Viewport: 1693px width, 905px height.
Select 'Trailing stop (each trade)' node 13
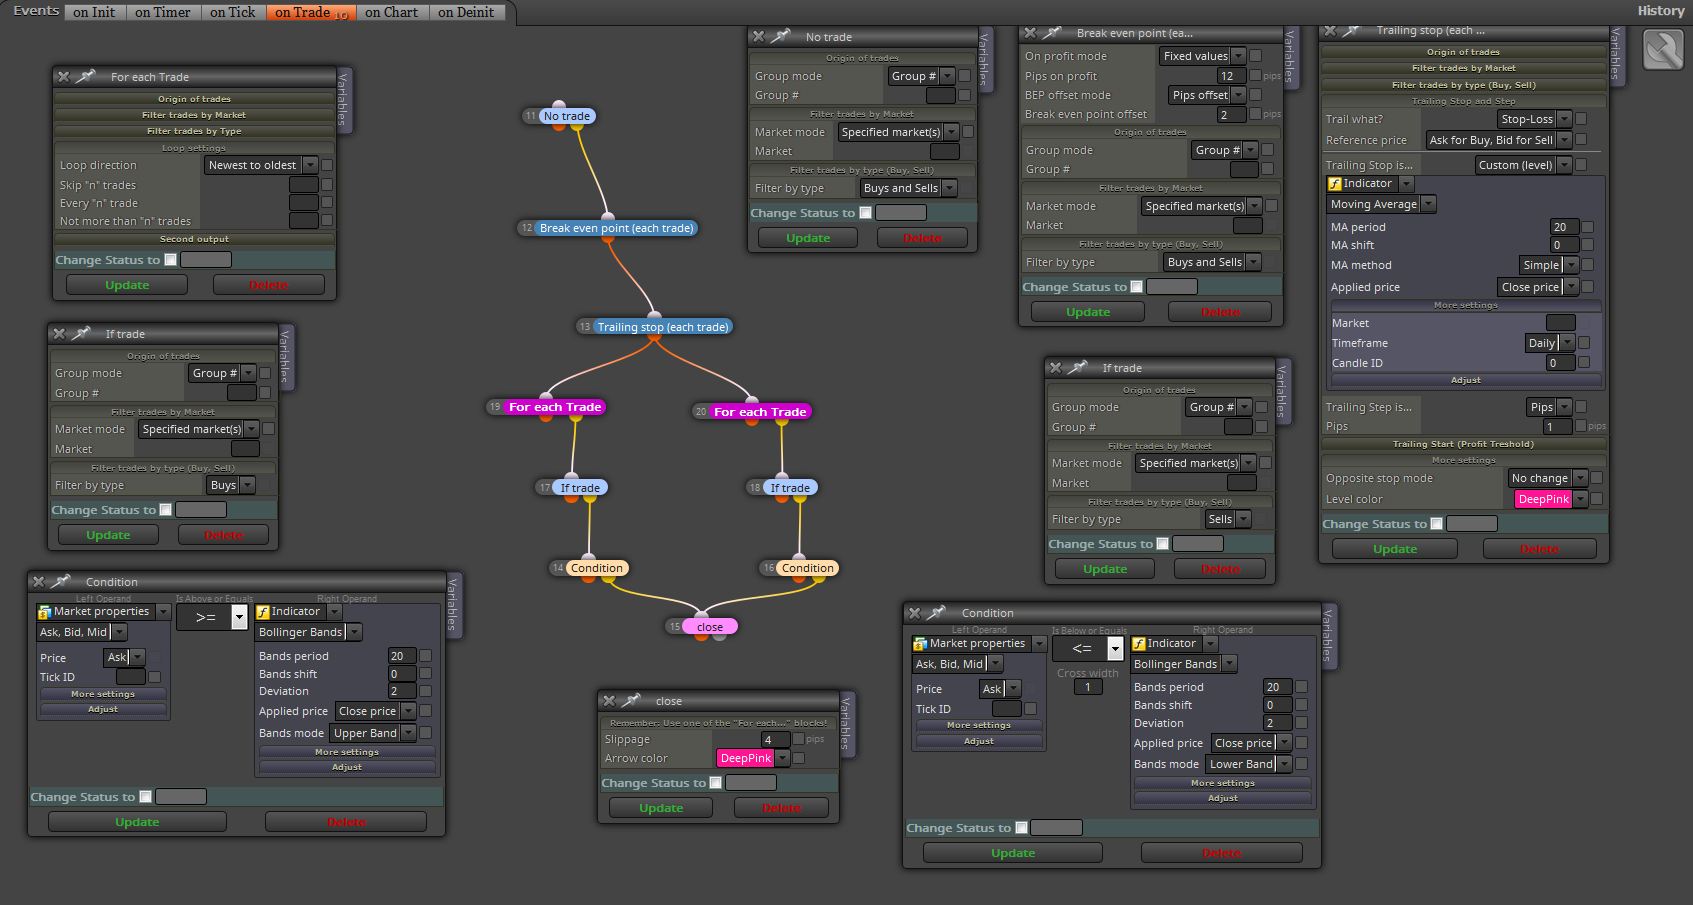[x=663, y=327]
